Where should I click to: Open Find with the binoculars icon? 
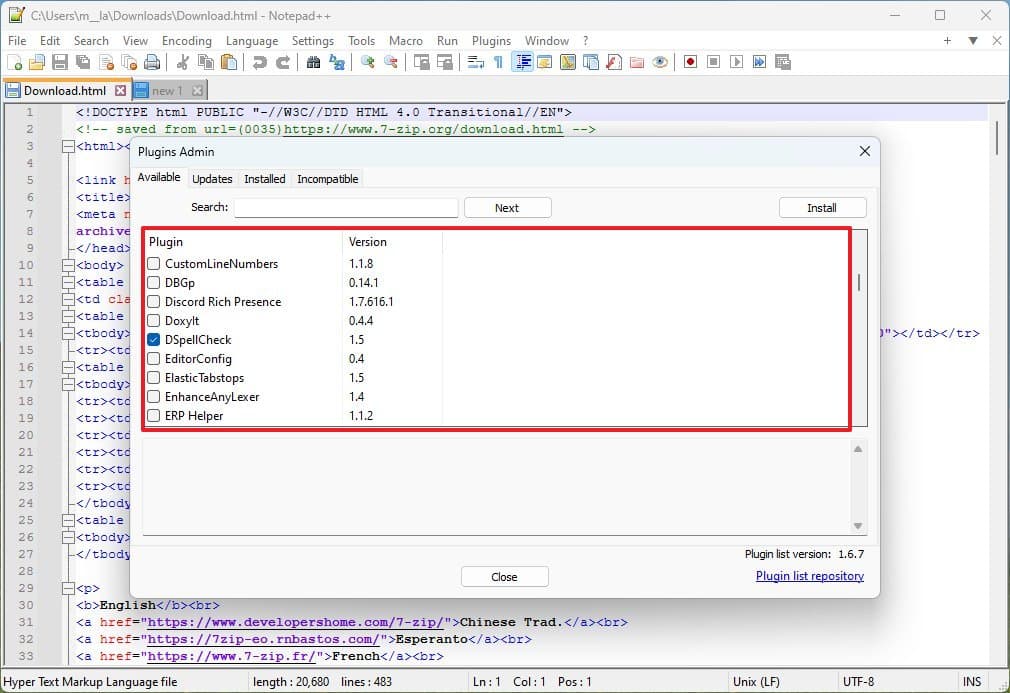click(x=313, y=62)
